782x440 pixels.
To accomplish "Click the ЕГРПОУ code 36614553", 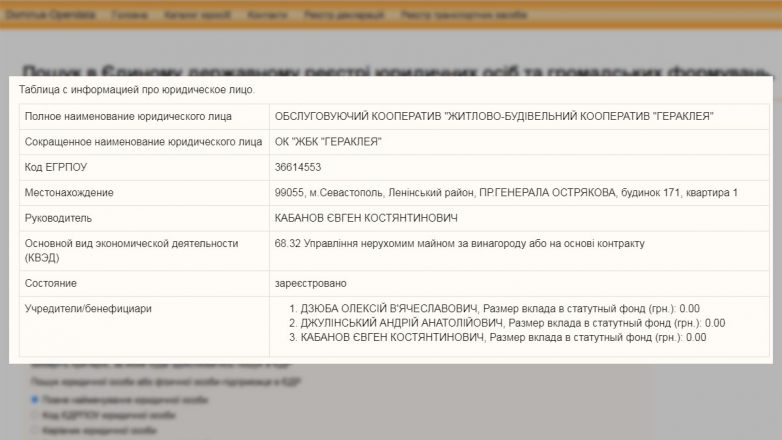I will (x=298, y=167).
